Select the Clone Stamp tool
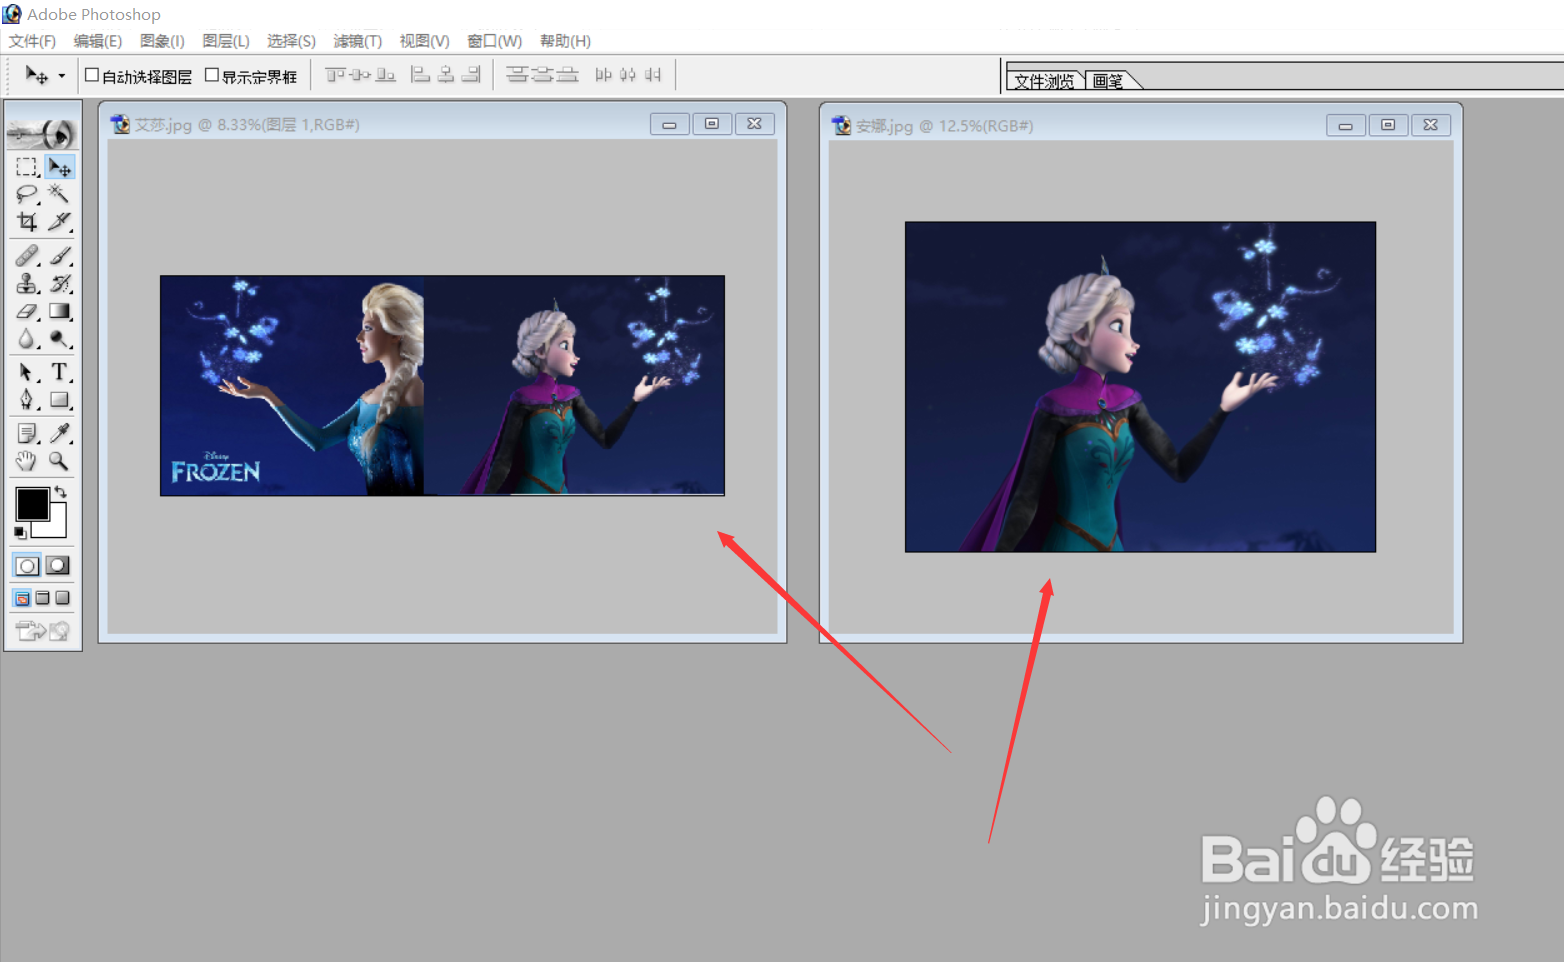 click(27, 283)
